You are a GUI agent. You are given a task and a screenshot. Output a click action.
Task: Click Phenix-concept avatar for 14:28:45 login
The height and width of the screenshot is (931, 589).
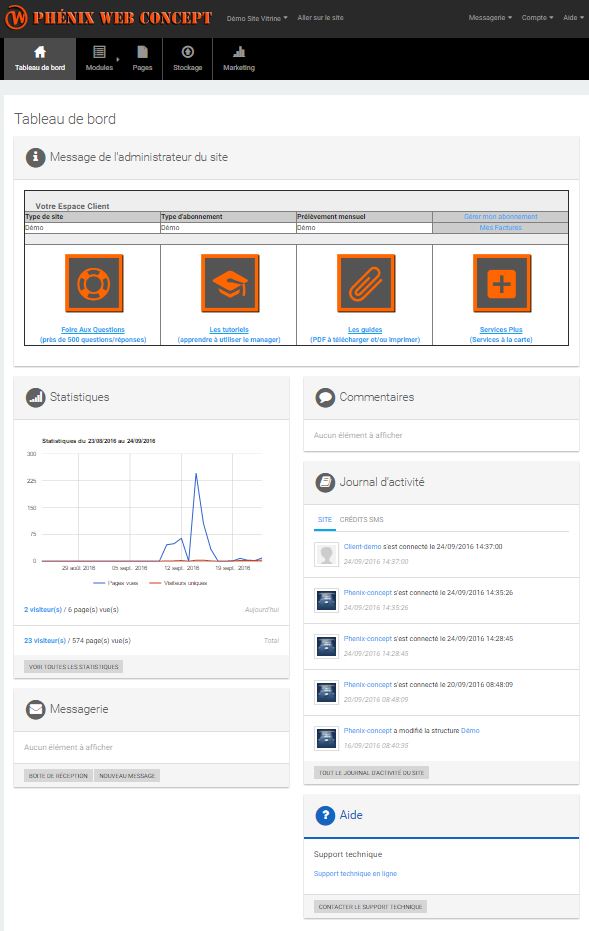326,646
